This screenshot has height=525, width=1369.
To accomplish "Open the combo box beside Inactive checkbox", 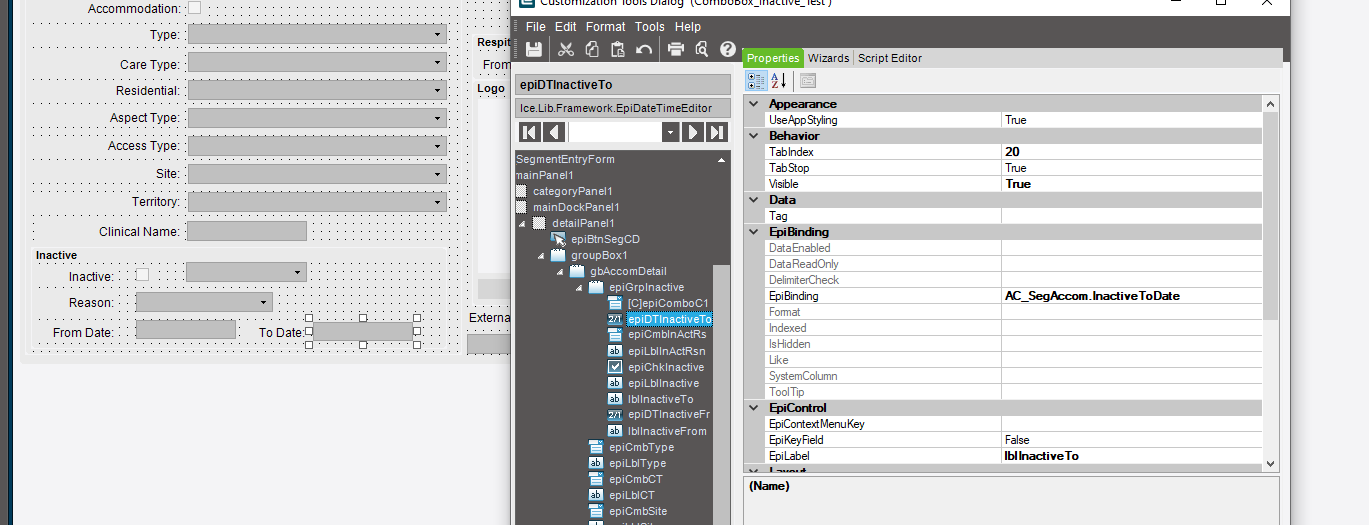I will click(x=298, y=272).
